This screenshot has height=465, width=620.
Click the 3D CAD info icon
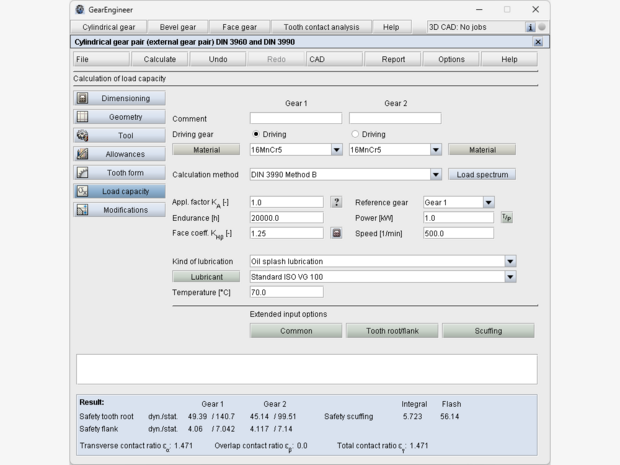[531, 27]
